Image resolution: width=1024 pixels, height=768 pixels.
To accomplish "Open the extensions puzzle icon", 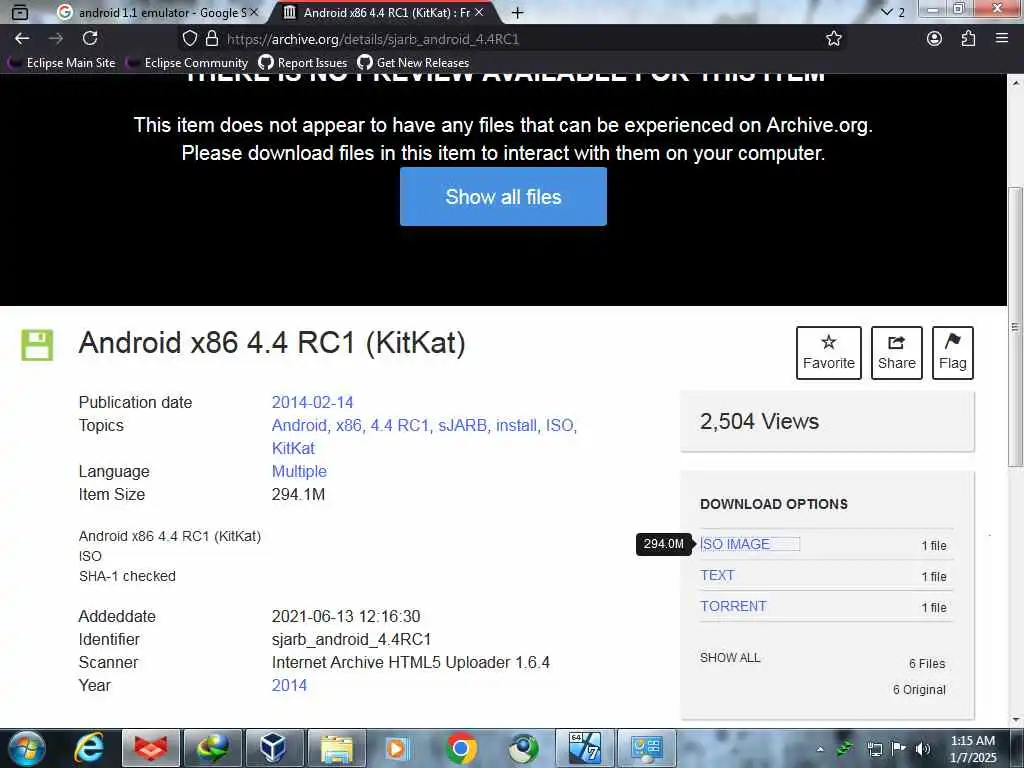I will 968,39.
